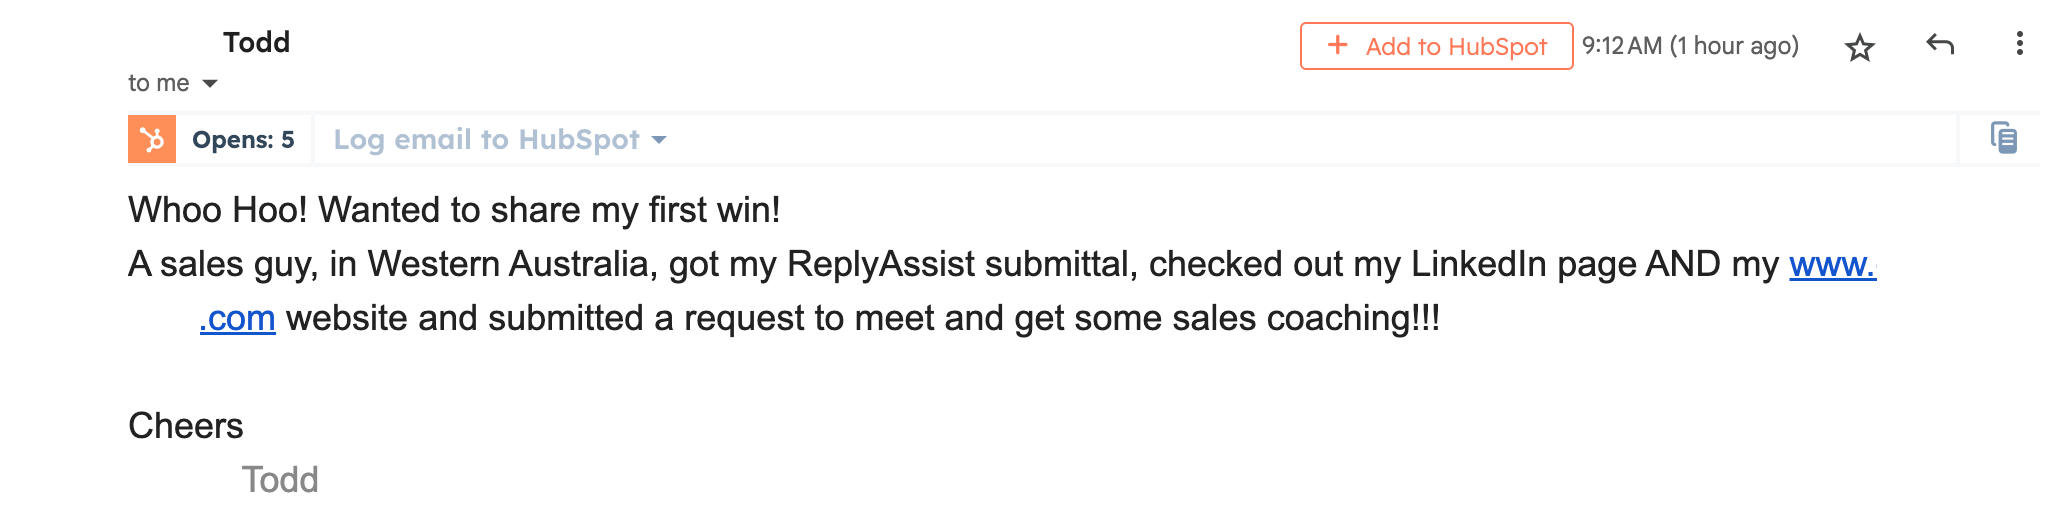The width and height of the screenshot is (2058, 519).
Task: Click the Add to HubSpot button text
Action: 1455,46
